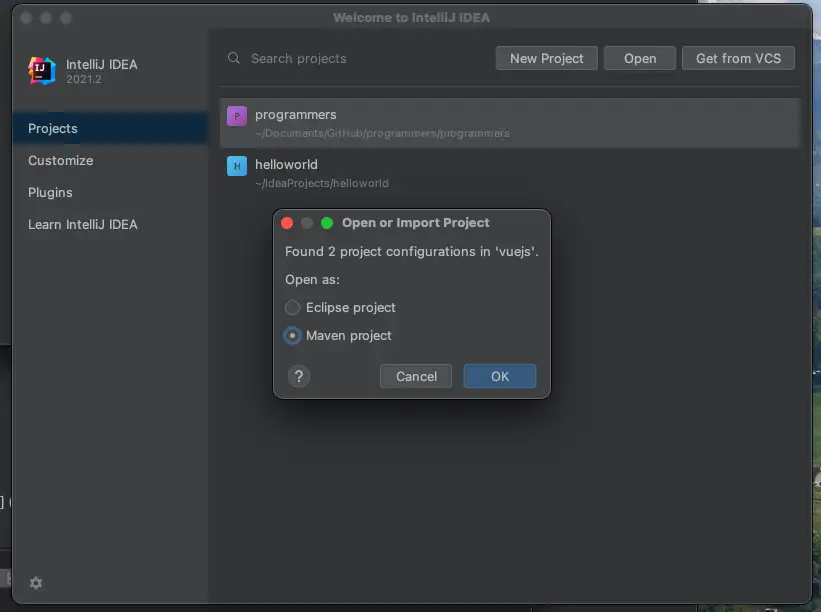Open the Plugins sidebar tab
The image size is (821, 612).
(x=110, y=192)
